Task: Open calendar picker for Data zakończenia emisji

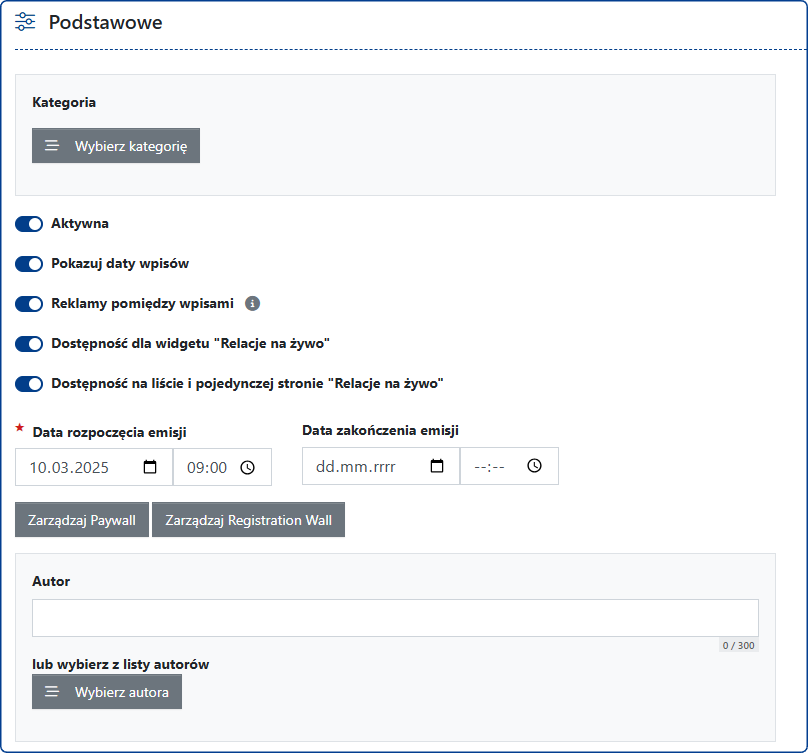Action: tap(437, 466)
